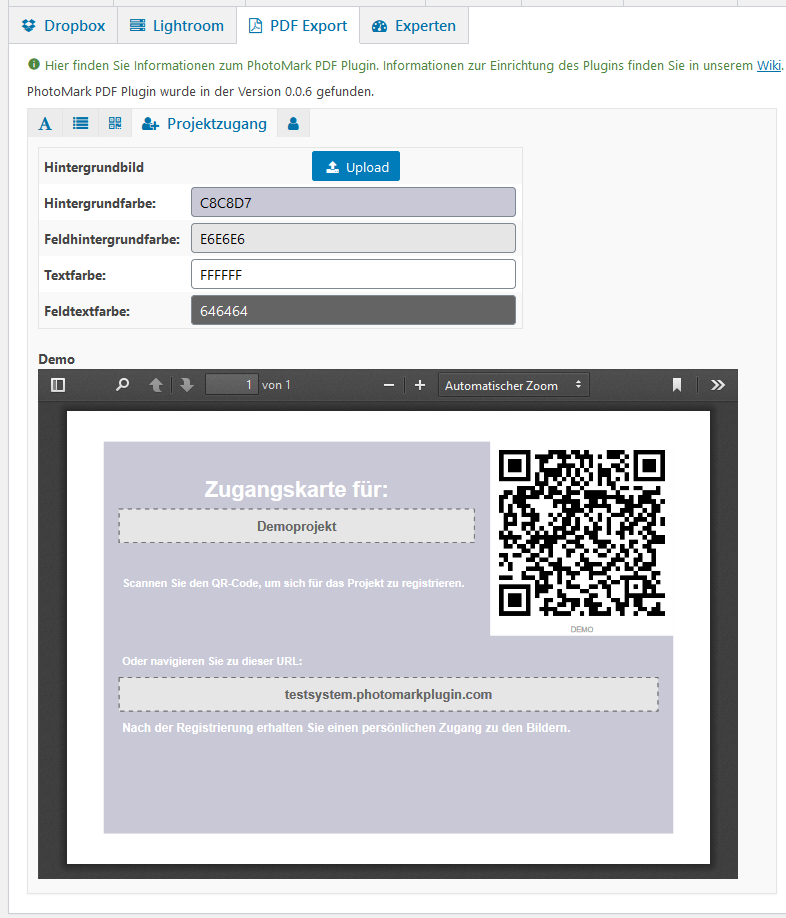Switch to the Dropbox tab
This screenshot has height=918, width=786.
(x=63, y=26)
